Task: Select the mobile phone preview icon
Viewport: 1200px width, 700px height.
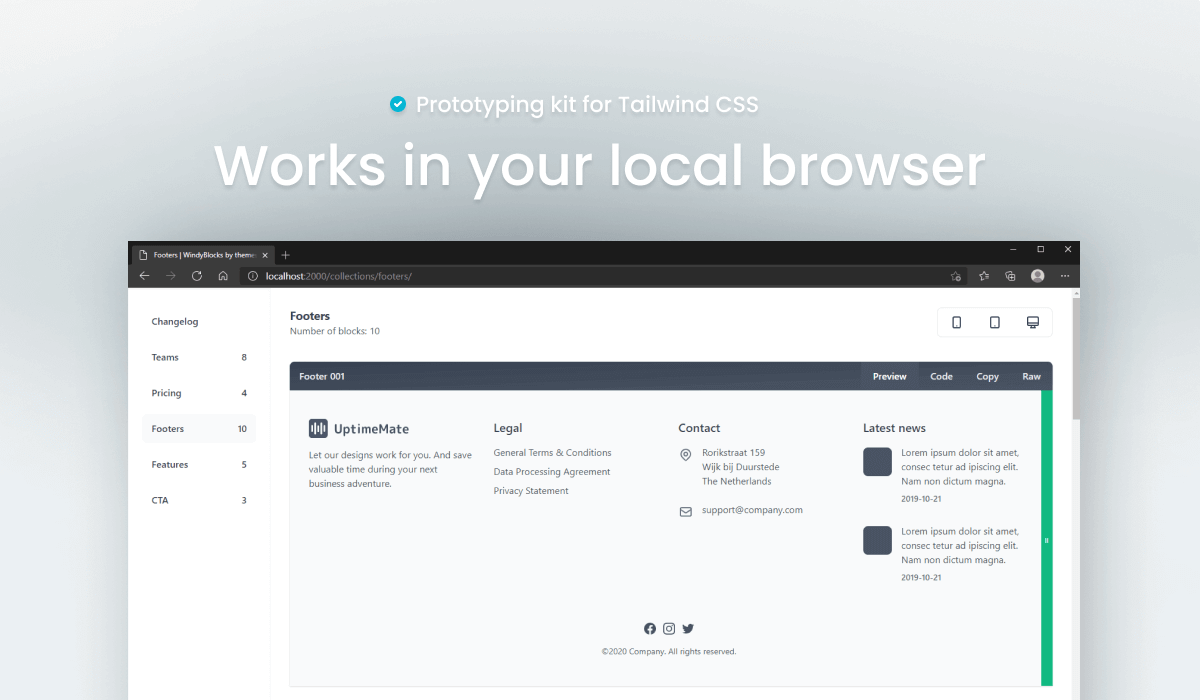Action: point(957,322)
